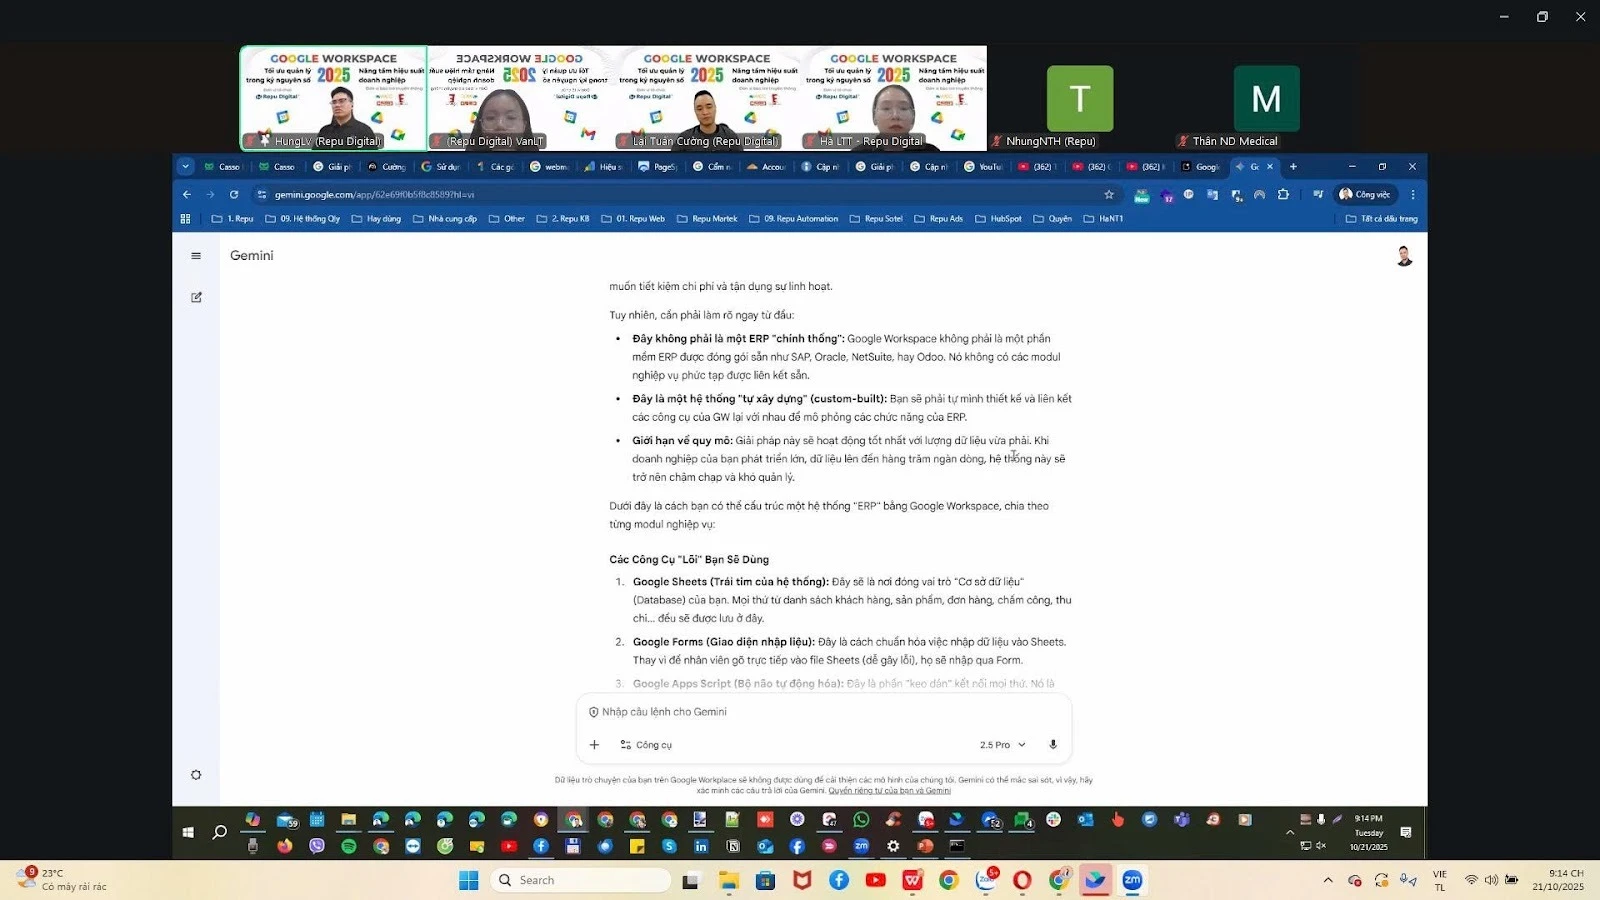Expand the Tất cả dấu trang bookmarks folder
Image resolution: width=1600 pixels, height=900 pixels.
[1384, 218]
